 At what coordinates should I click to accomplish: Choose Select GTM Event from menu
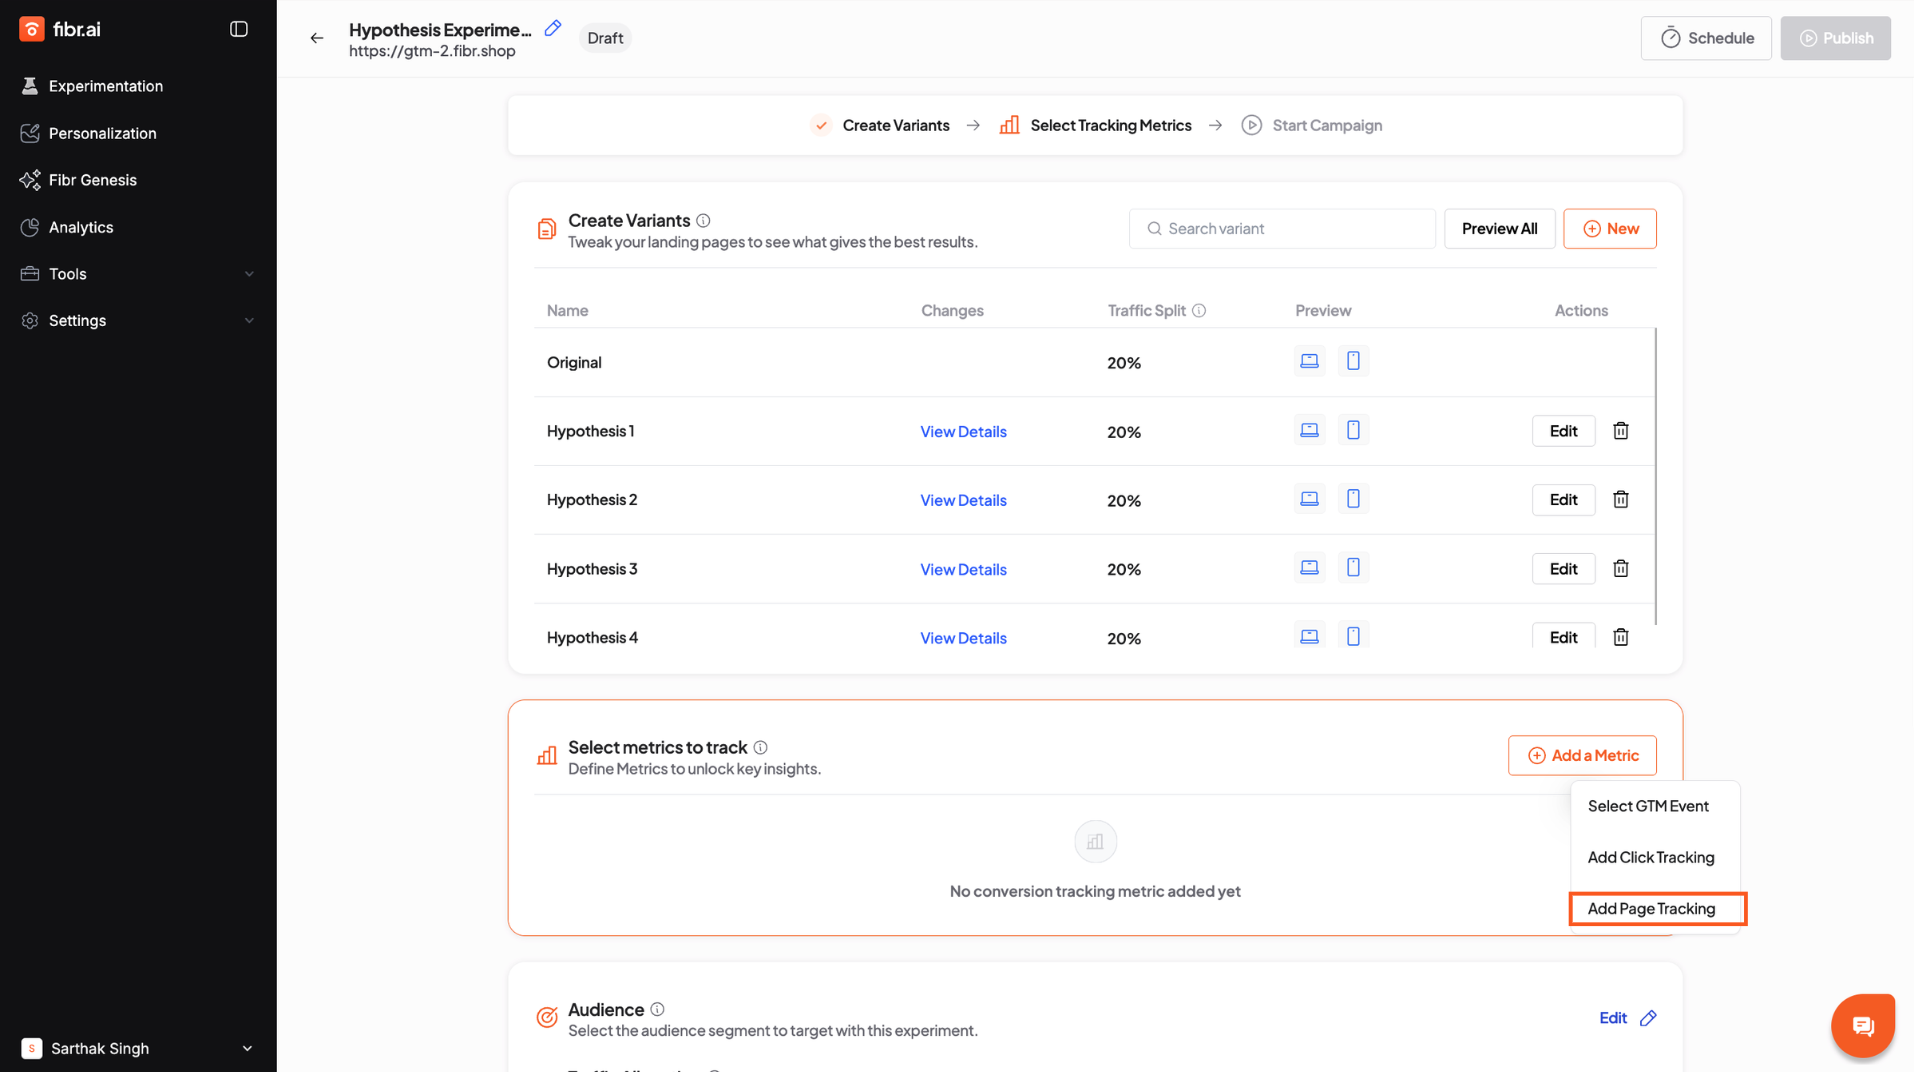(x=1648, y=806)
